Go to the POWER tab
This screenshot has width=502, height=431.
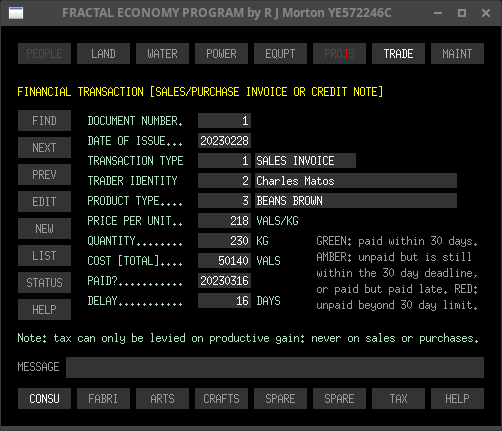(x=221, y=53)
